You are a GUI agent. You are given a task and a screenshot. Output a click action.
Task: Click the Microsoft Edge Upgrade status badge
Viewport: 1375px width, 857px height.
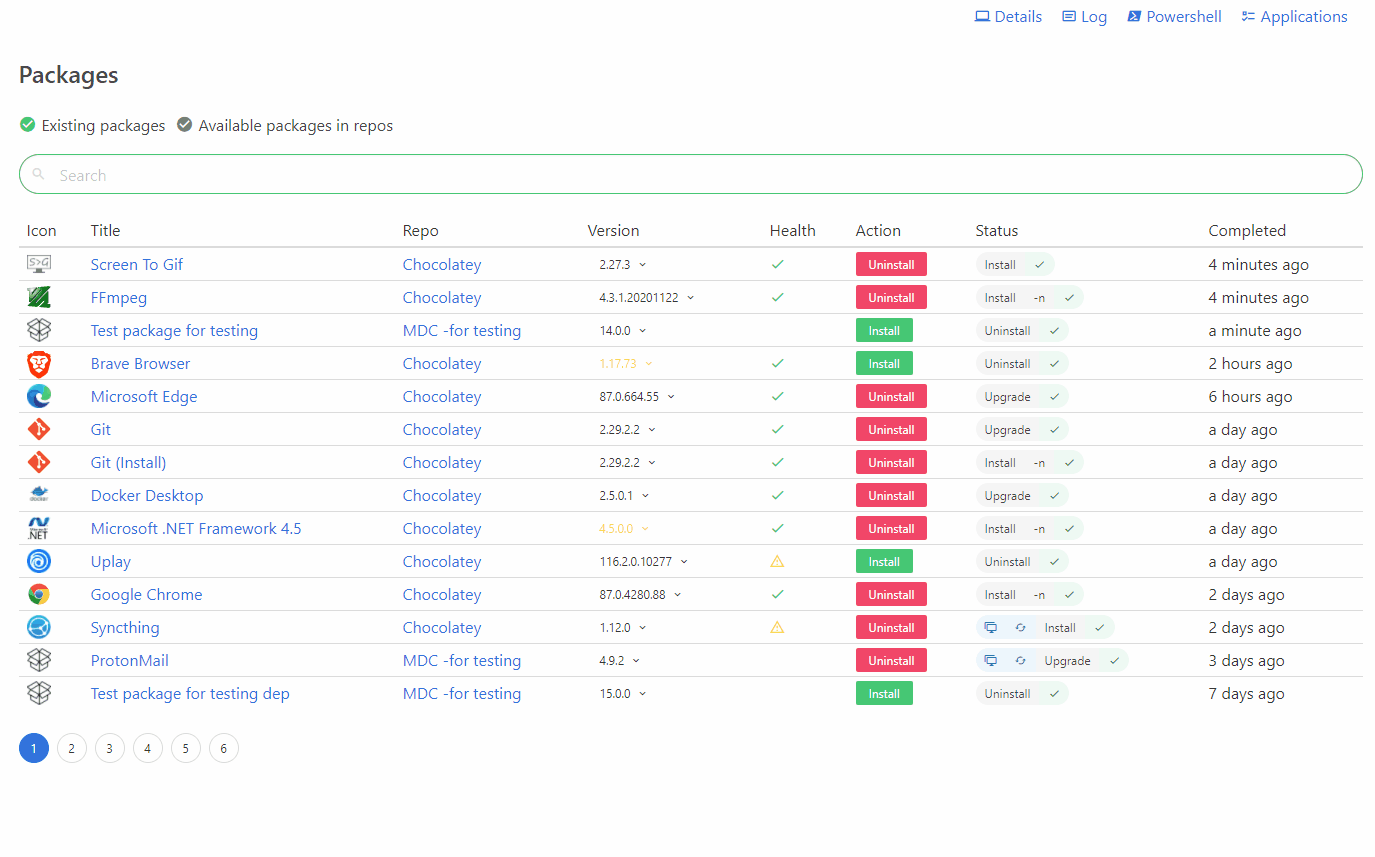1022,396
